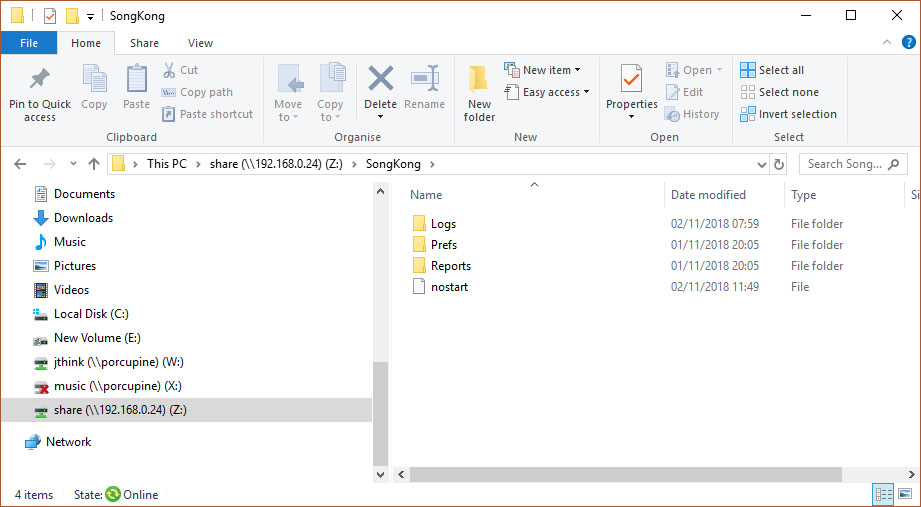Viewport: 921px width, 507px height.
Task: Select the Logs folder
Action: coord(434,224)
